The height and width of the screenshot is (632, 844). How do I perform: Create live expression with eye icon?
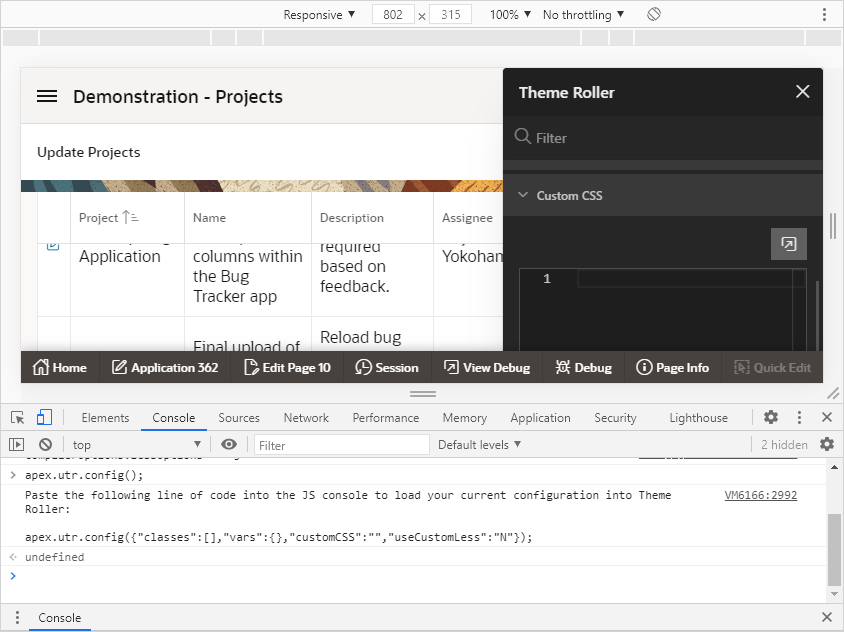point(229,444)
